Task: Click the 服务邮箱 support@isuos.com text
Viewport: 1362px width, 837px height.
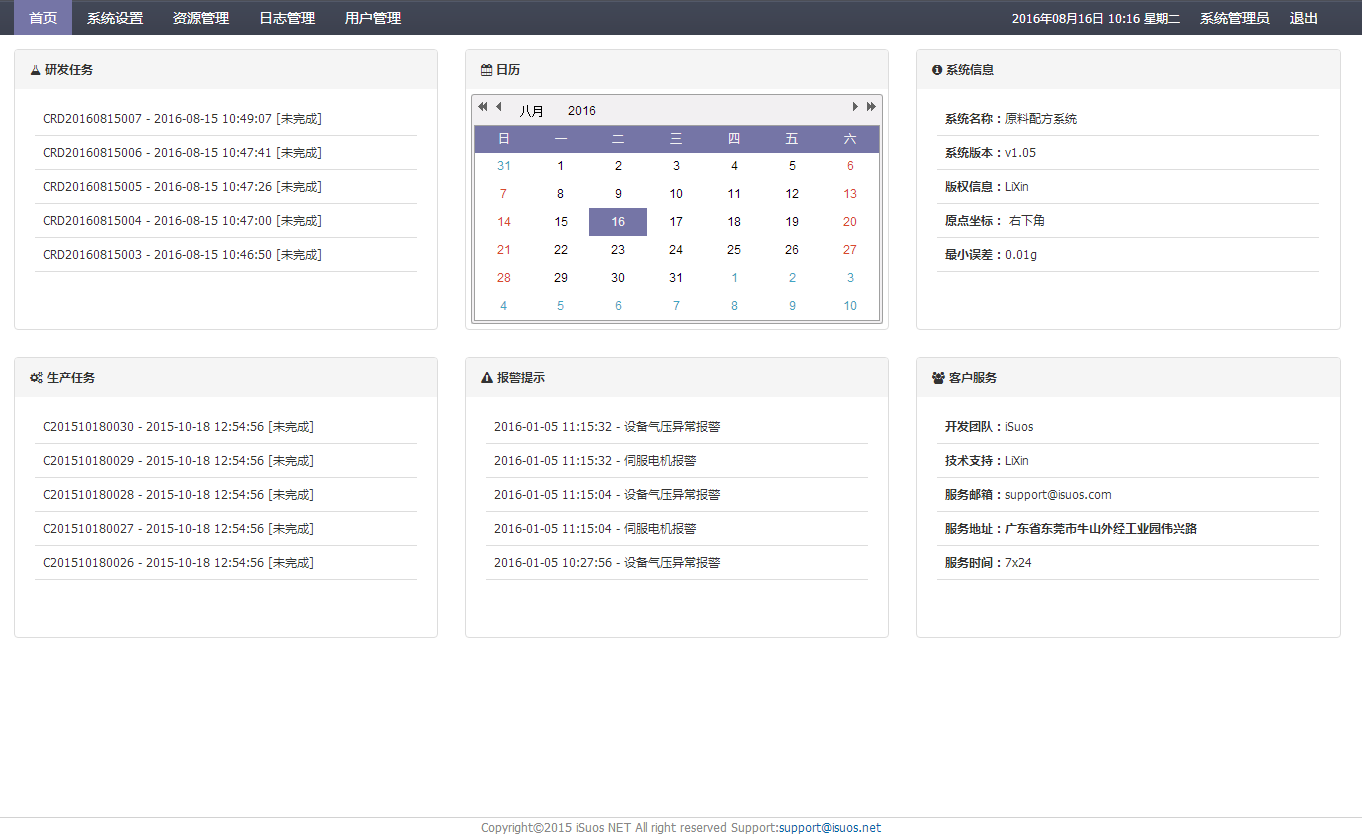Action: tap(1058, 495)
